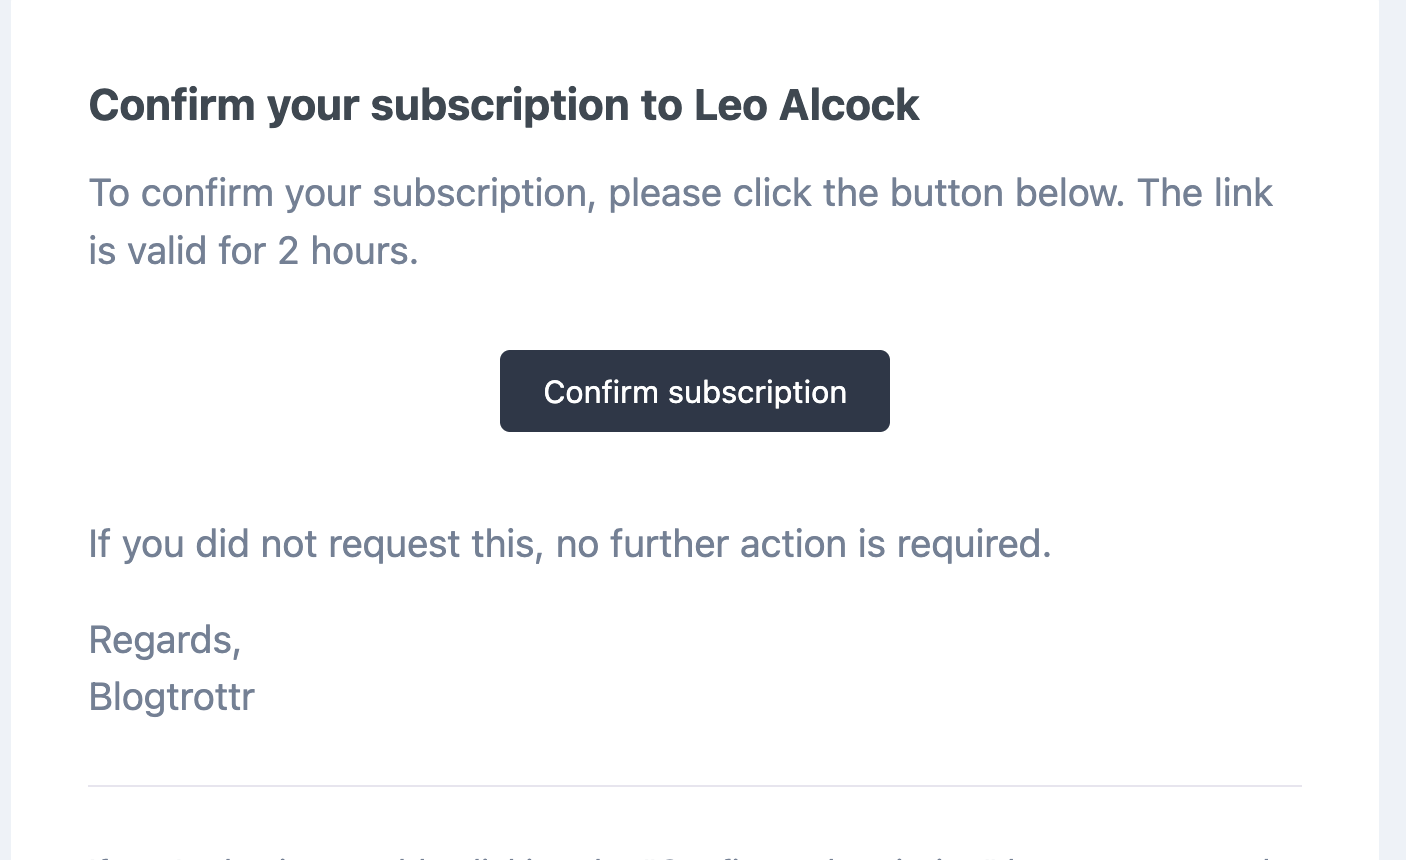
Task: Click the 'Confirm your subscription to Leo Alcock' heading
Action: [x=503, y=105]
